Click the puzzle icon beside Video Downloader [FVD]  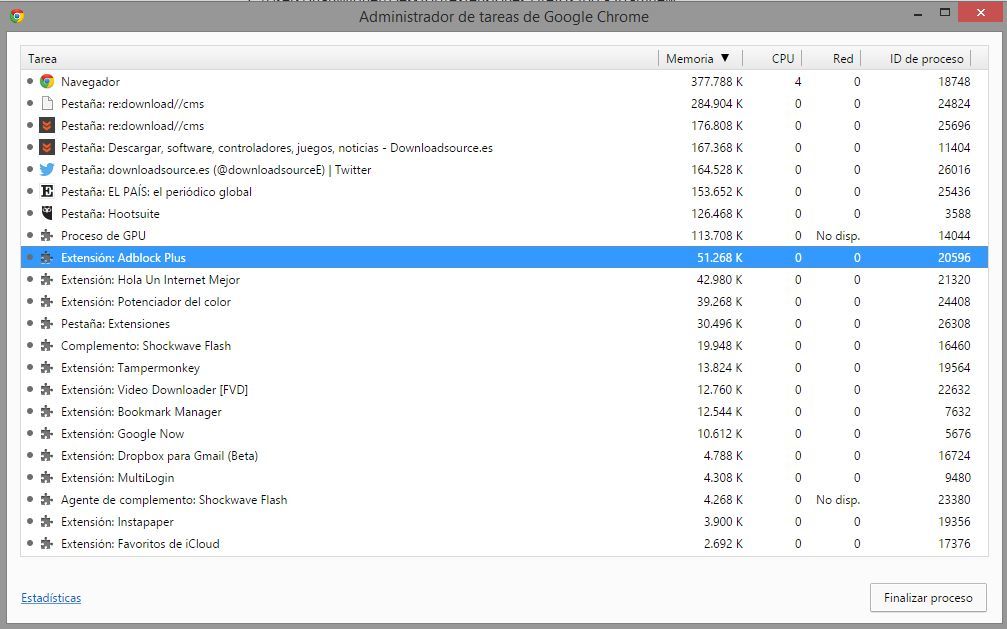click(x=47, y=389)
